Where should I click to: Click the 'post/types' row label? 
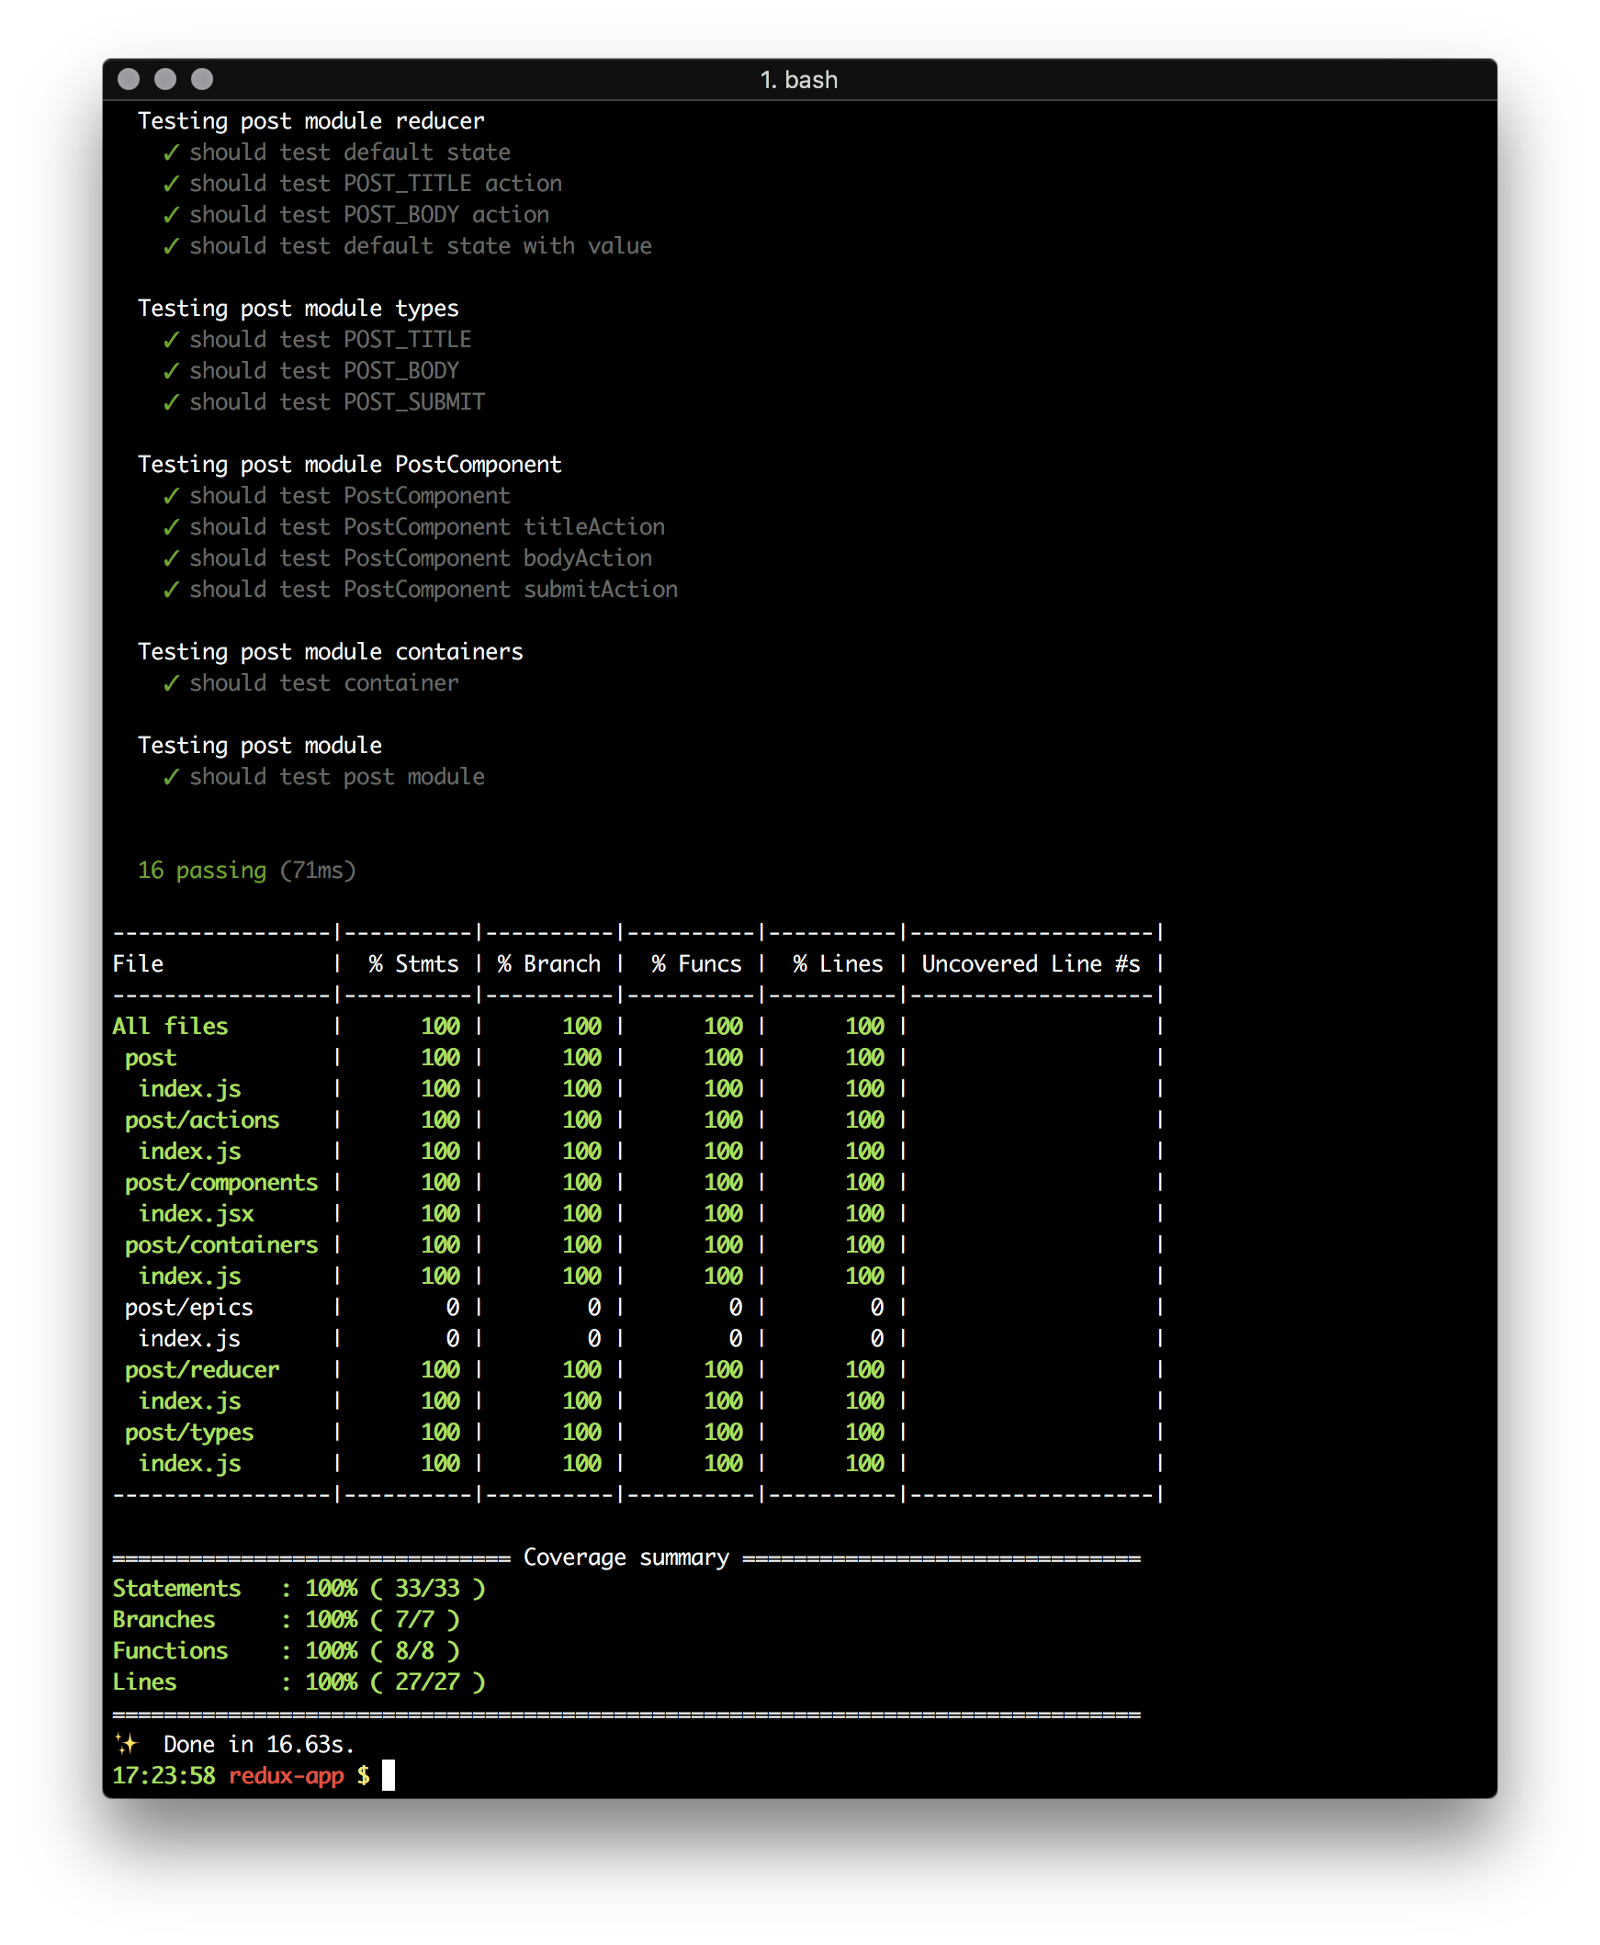[x=189, y=1433]
